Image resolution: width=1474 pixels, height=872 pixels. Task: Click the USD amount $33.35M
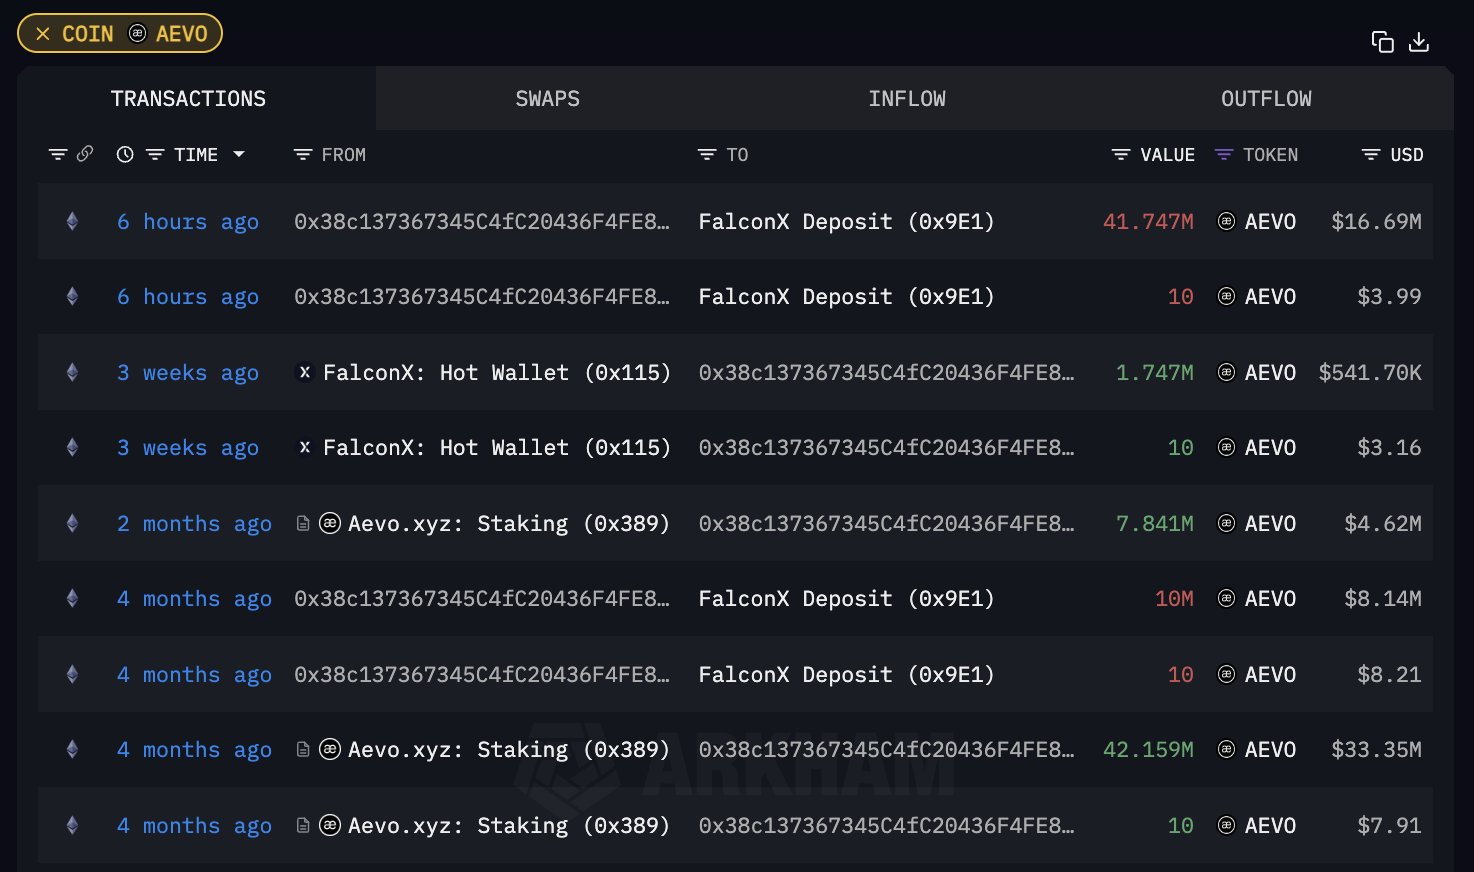tap(1376, 749)
